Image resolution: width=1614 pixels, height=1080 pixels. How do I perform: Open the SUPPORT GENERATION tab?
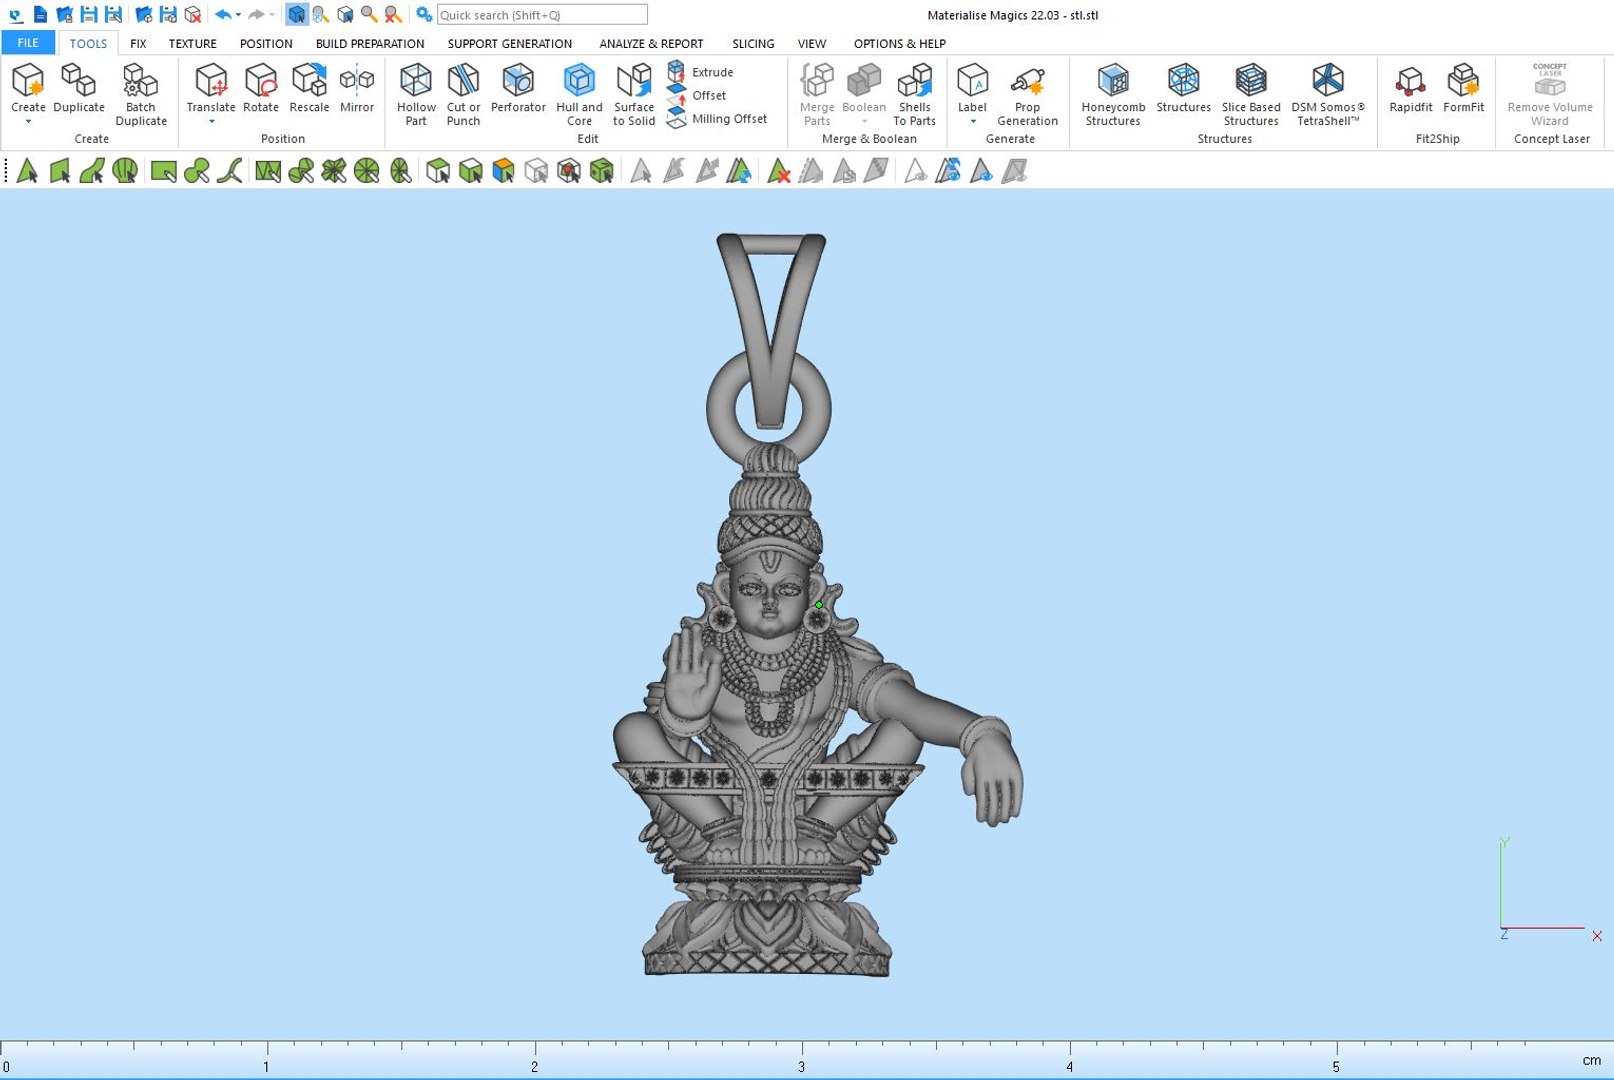click(x=510, y=44)
